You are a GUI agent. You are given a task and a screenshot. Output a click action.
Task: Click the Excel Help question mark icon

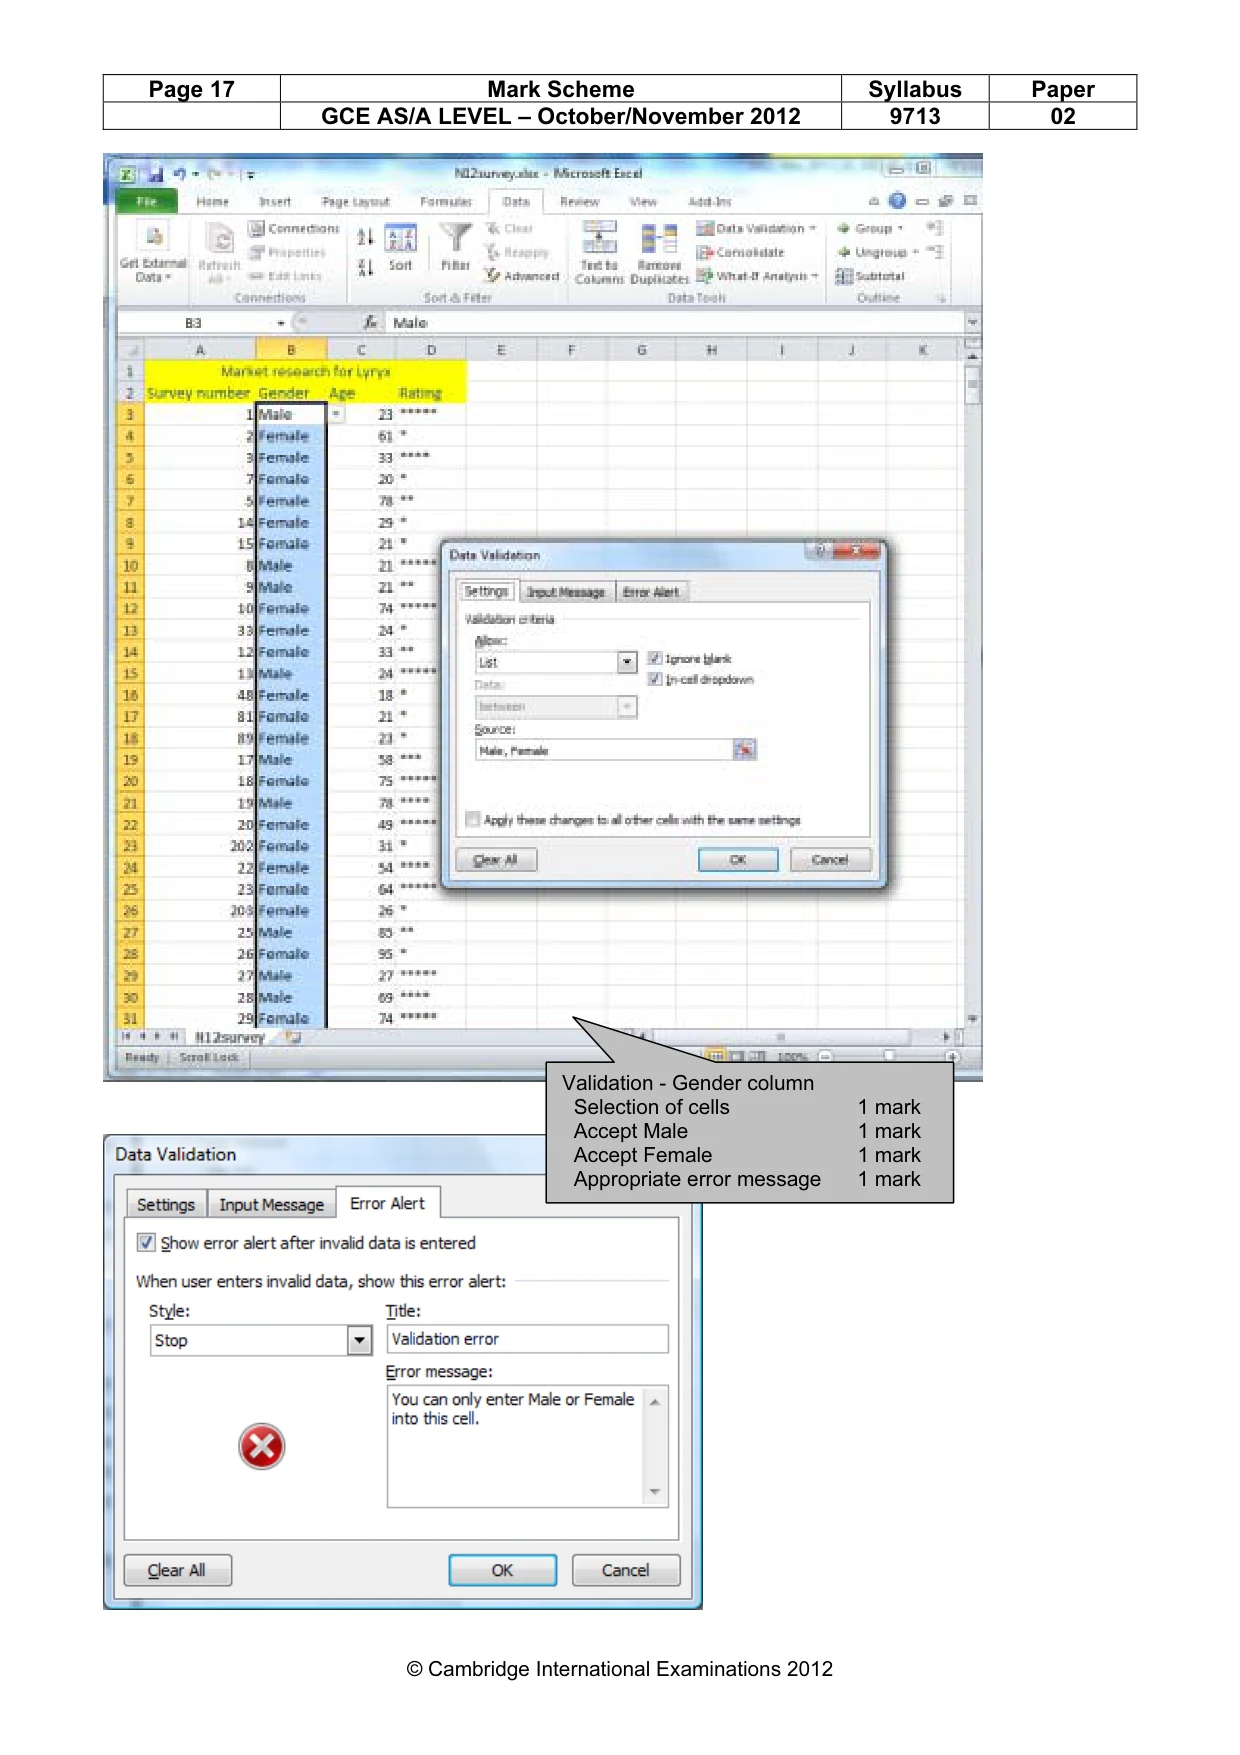(897, 201)
